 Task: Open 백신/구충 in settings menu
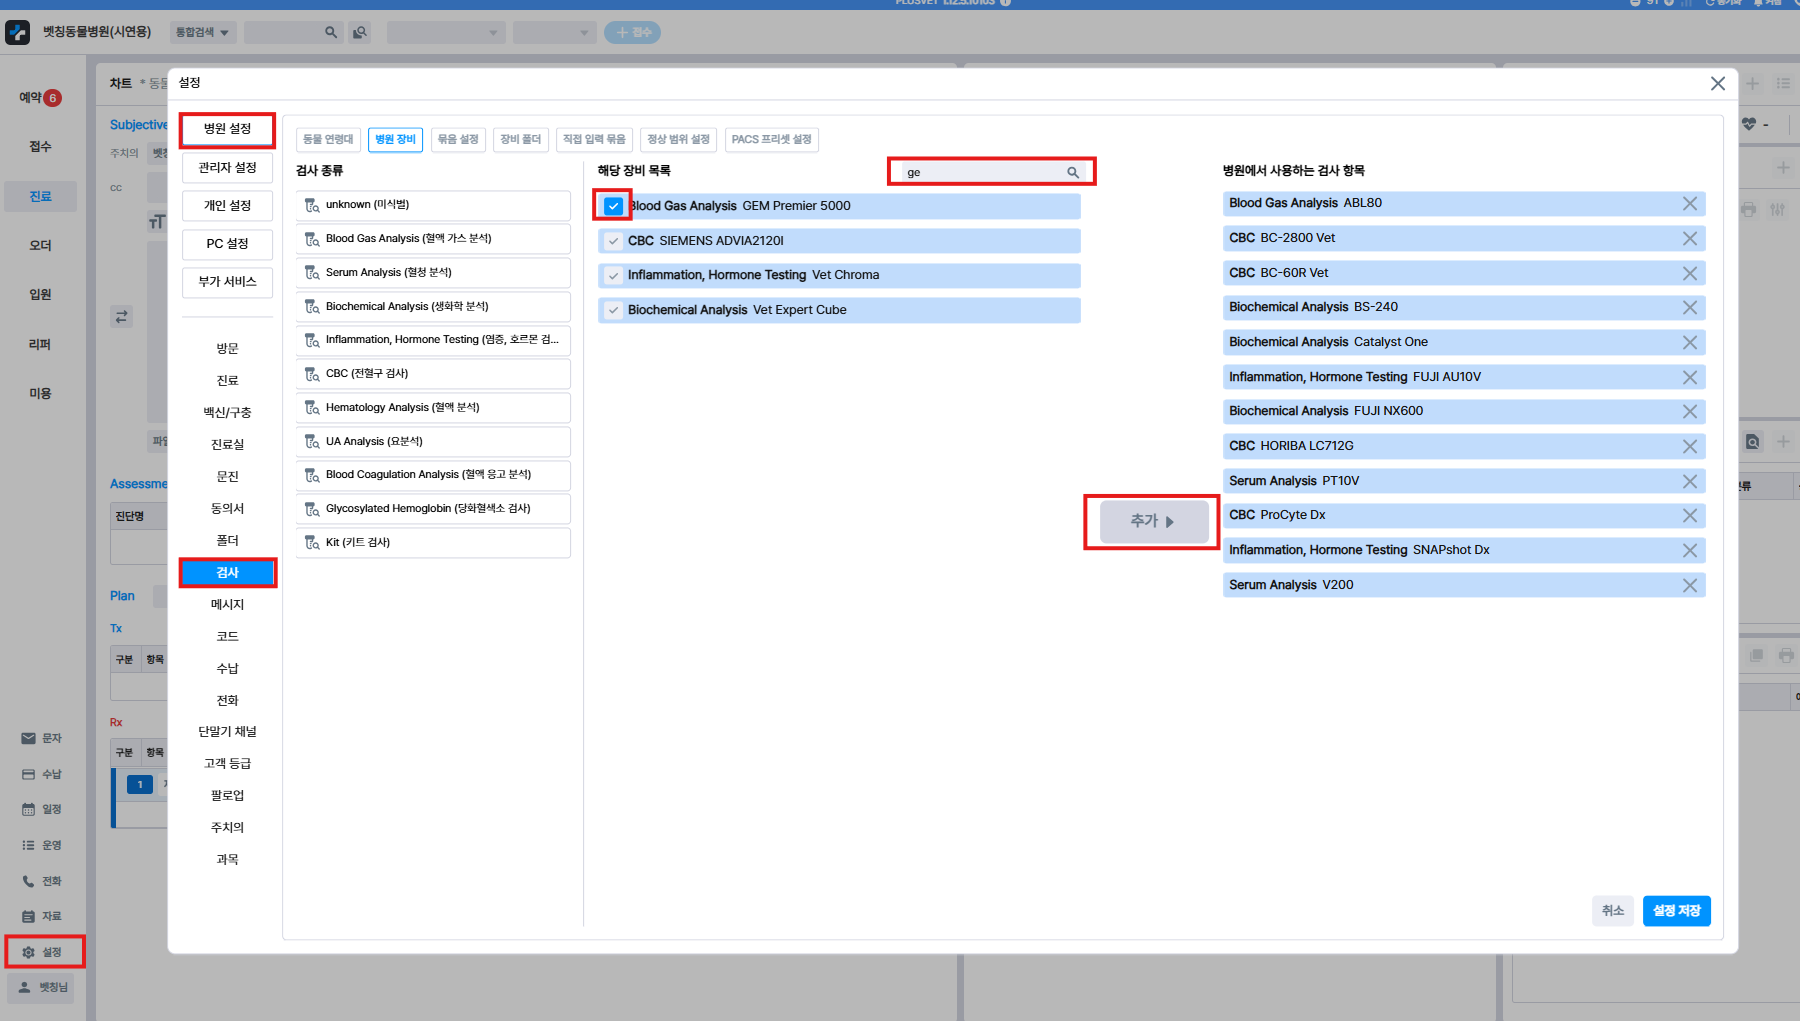(227, 413)
